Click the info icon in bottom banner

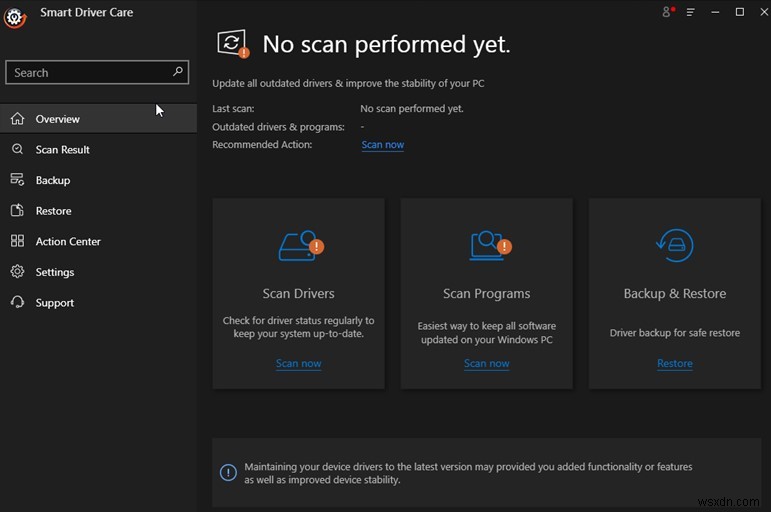point(228,472)
